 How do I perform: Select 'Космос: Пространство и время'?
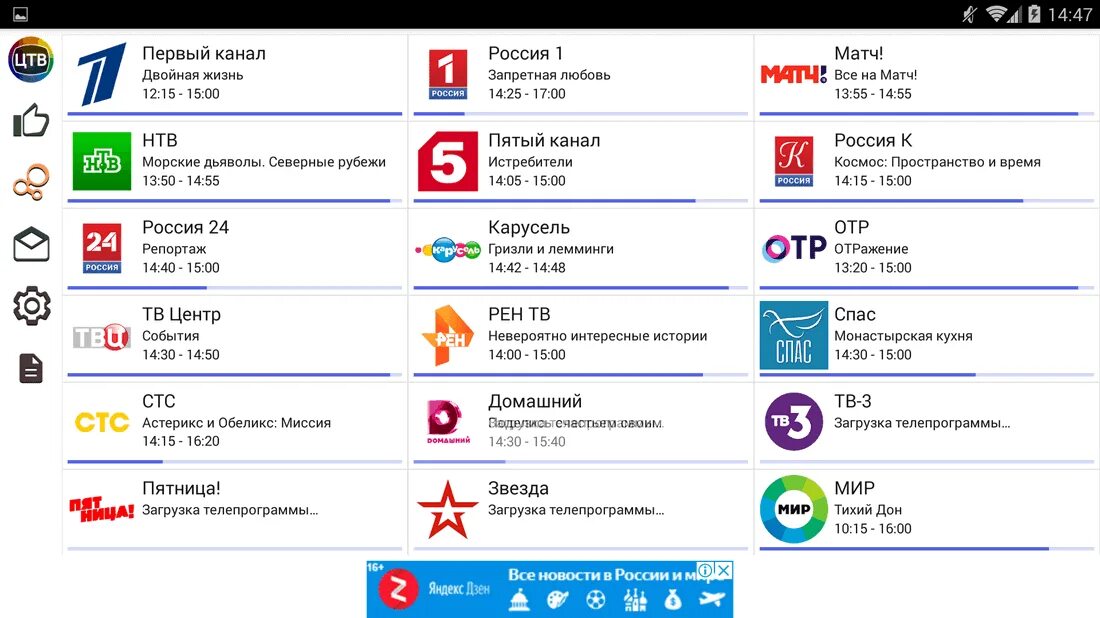pos(937,162)
